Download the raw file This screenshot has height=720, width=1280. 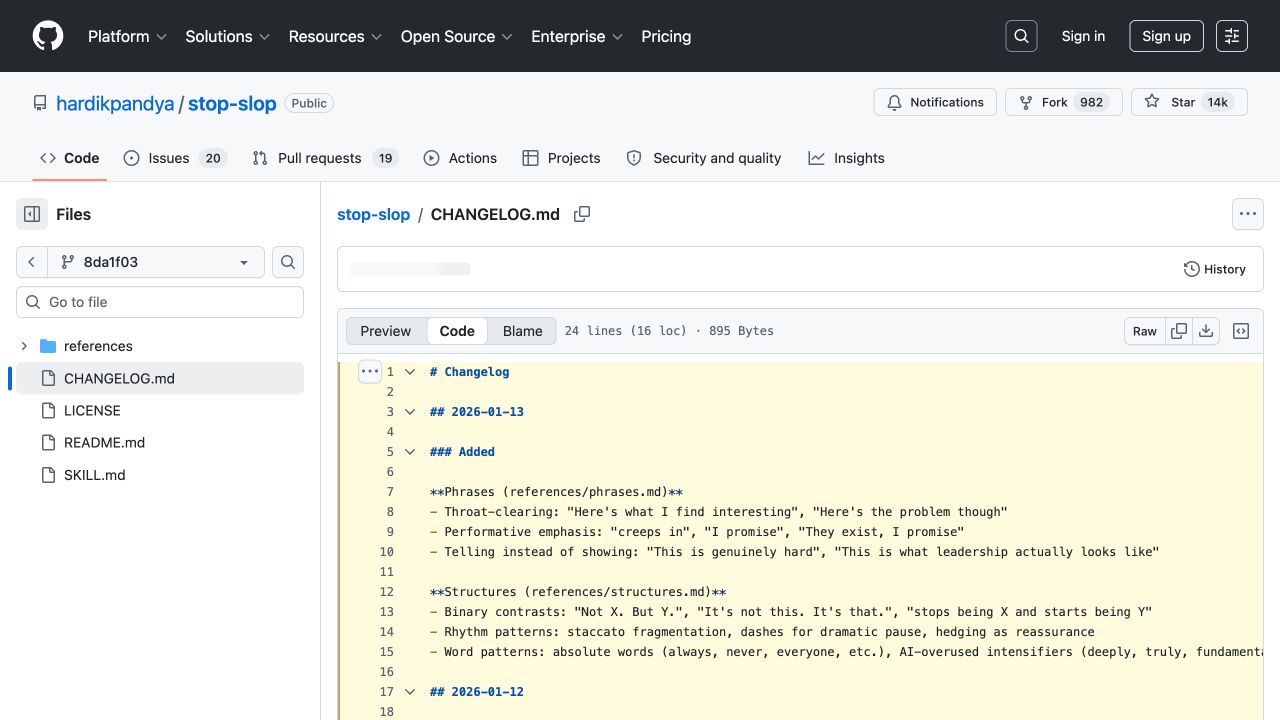(x=1206, y=331)
